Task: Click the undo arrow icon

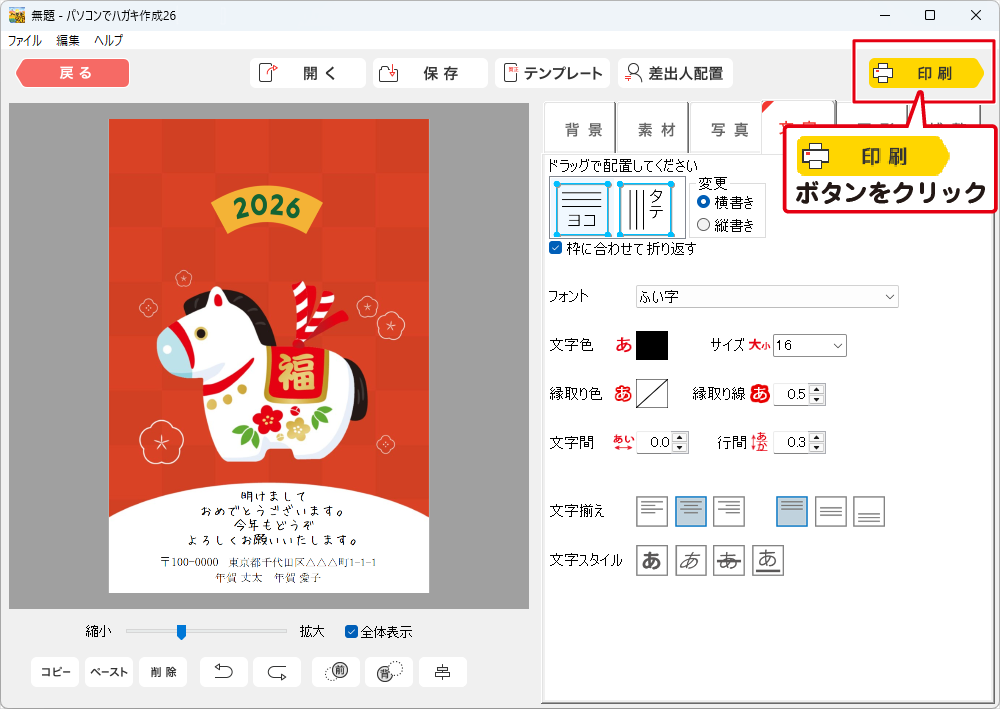Action: point(224,672)
